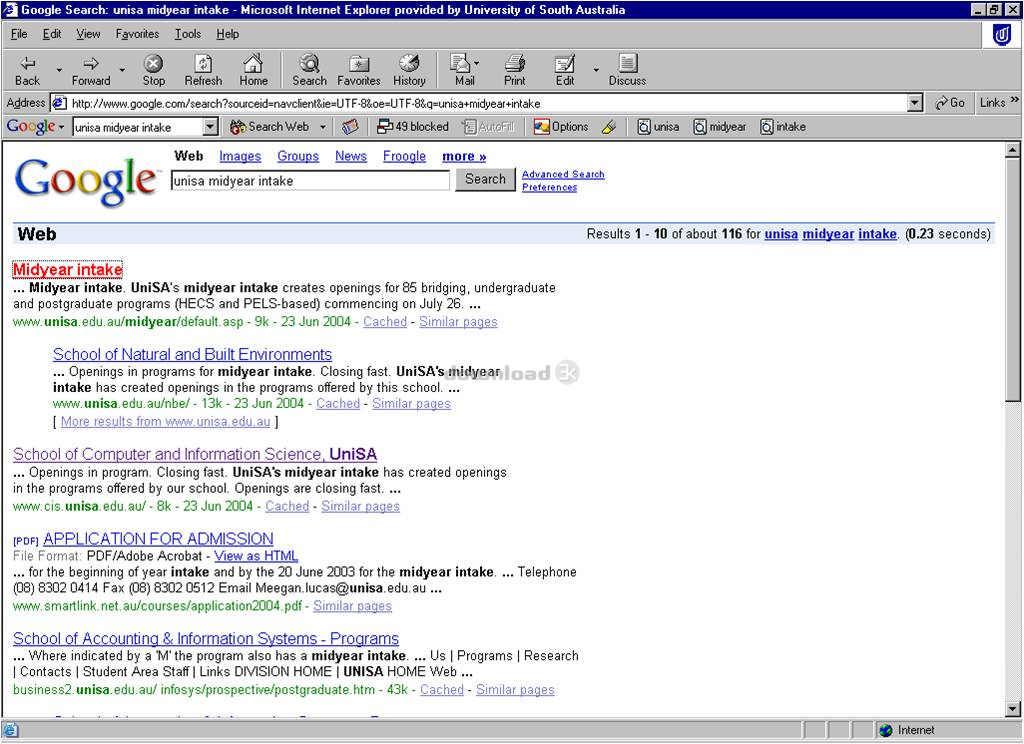1024x744 pixels.
Task: Open Google toolbar Options
Action: 561,127
